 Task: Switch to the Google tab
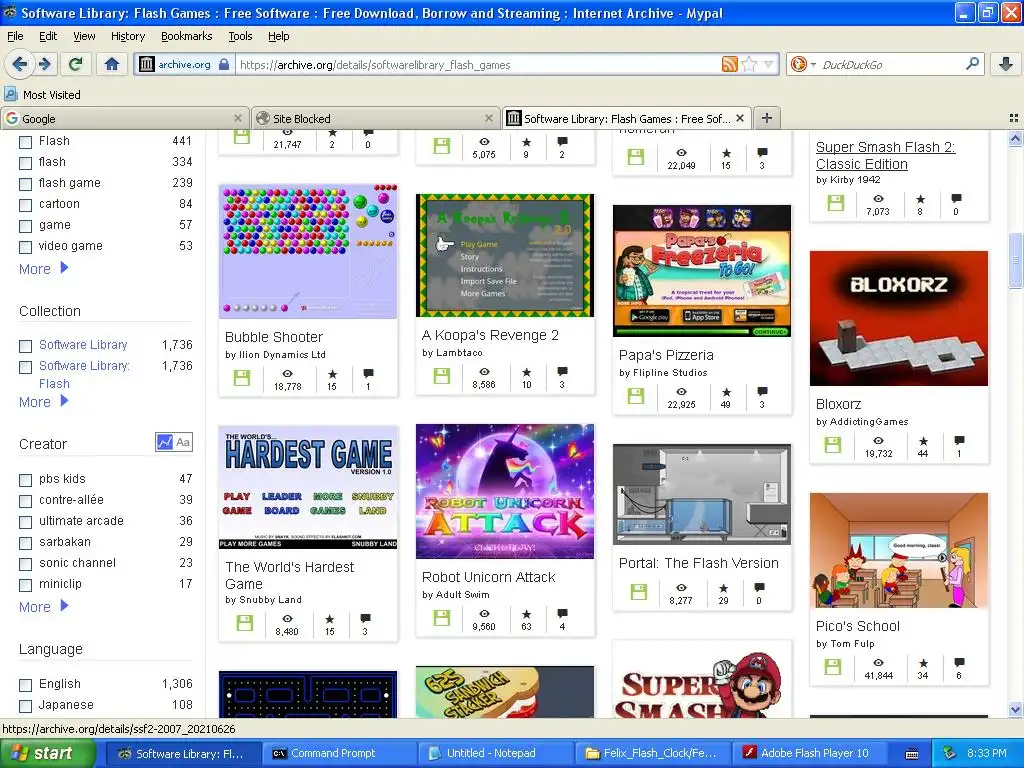(x=124, y=118)
